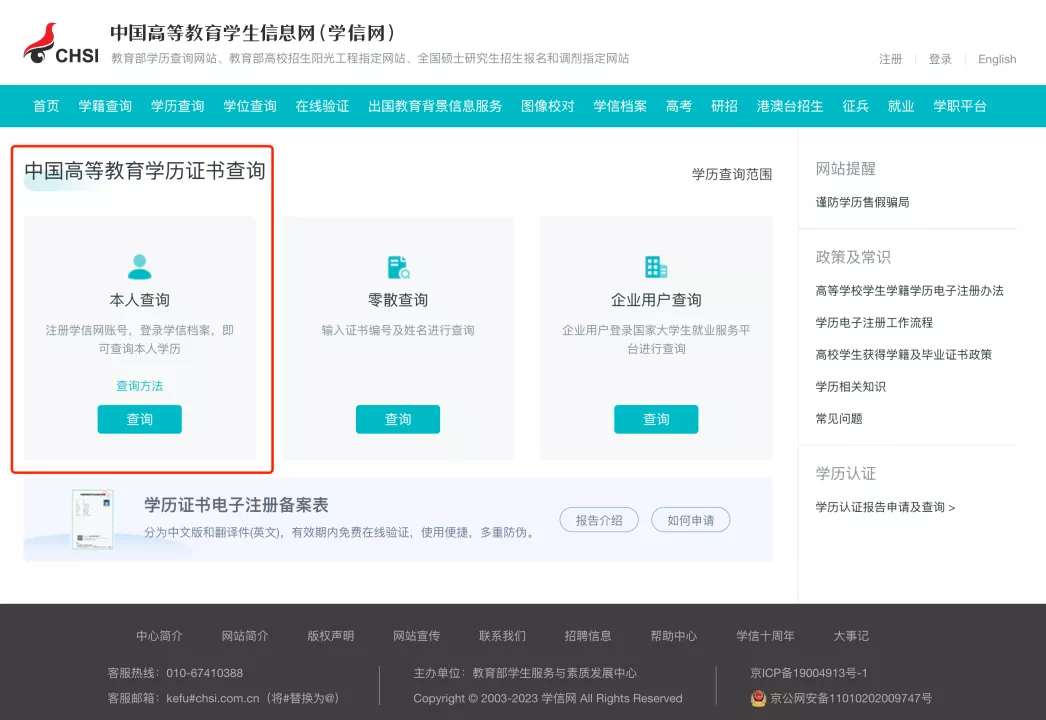Screen dimensions: 1046x720
Task: Open 大事记 footer link
Action: (851, 636)
